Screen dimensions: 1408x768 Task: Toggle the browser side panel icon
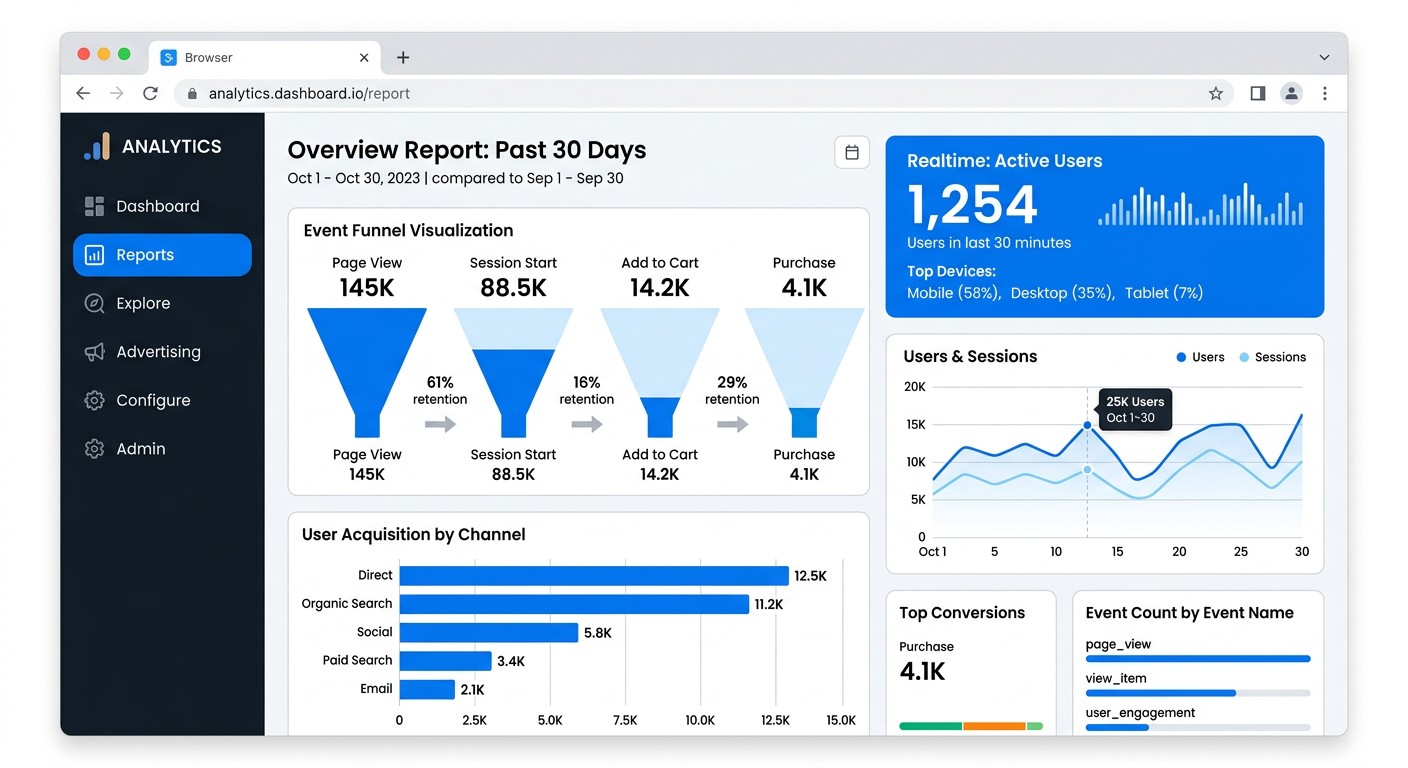[1258, 93]
